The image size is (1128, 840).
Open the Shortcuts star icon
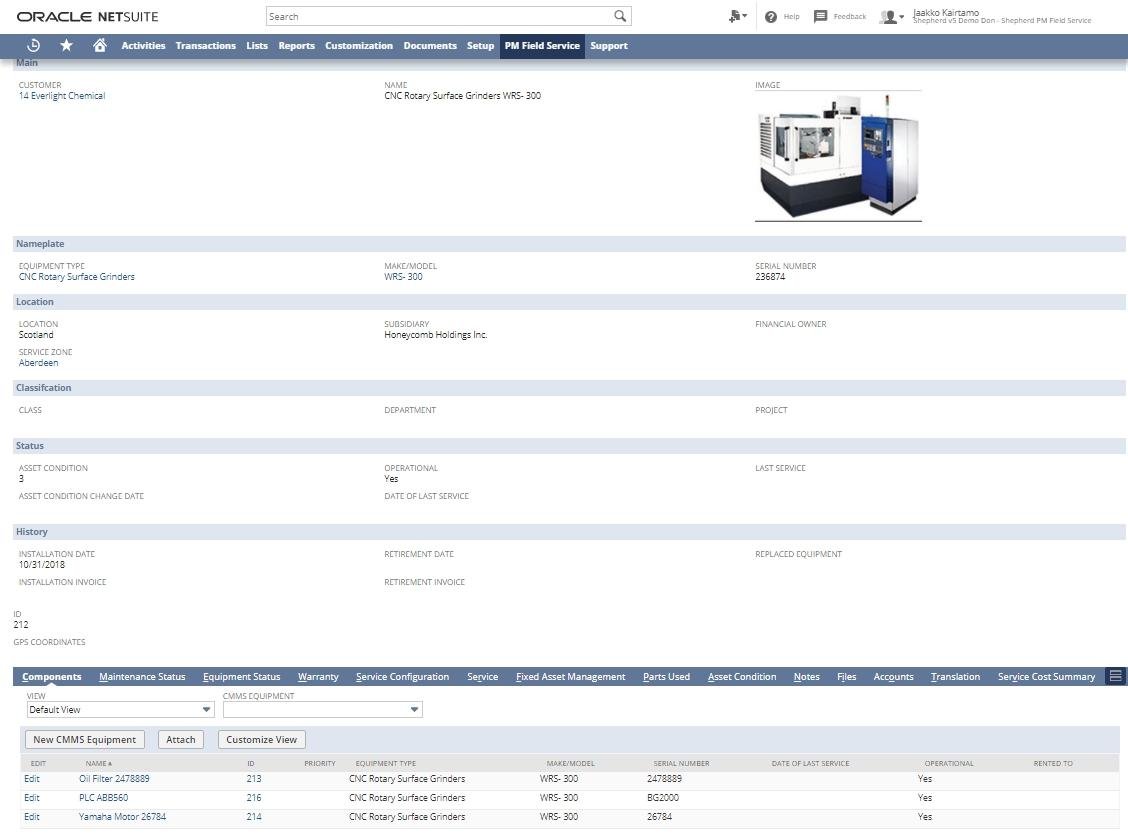[66, 45]
